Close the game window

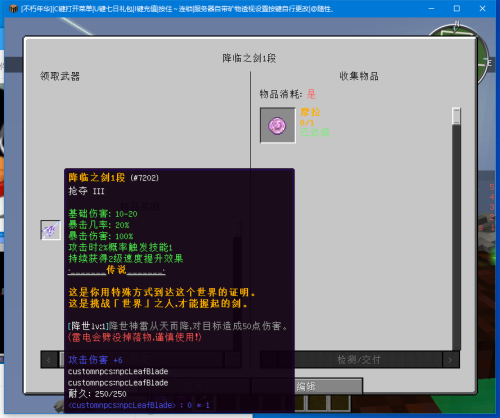[482, 9]
